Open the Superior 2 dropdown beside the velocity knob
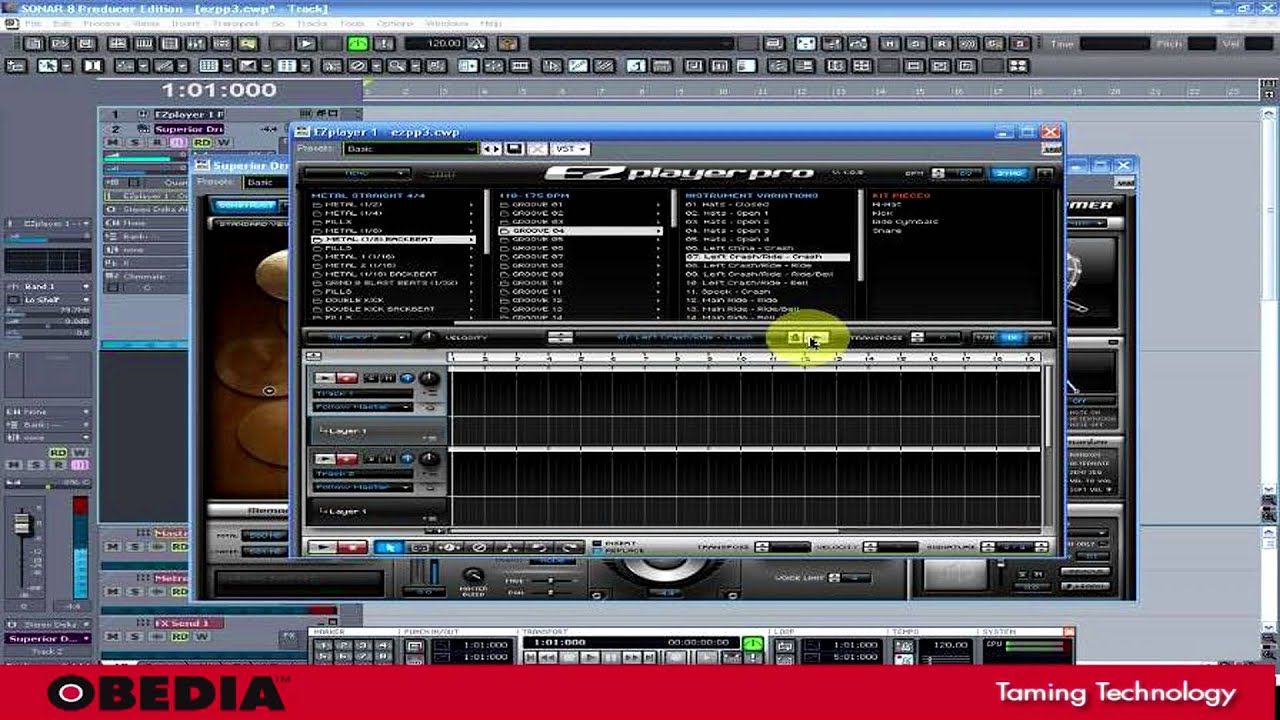 pos(360,338)
